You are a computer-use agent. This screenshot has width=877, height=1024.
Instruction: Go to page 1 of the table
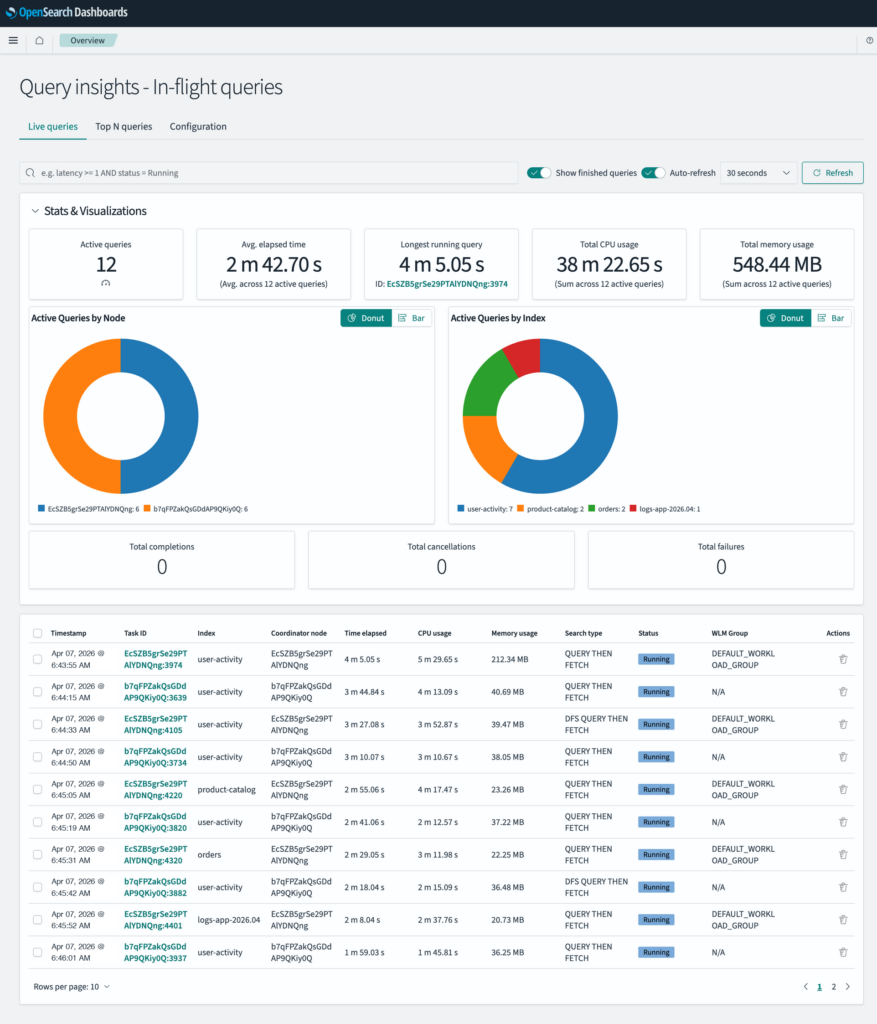click(820, 987)
